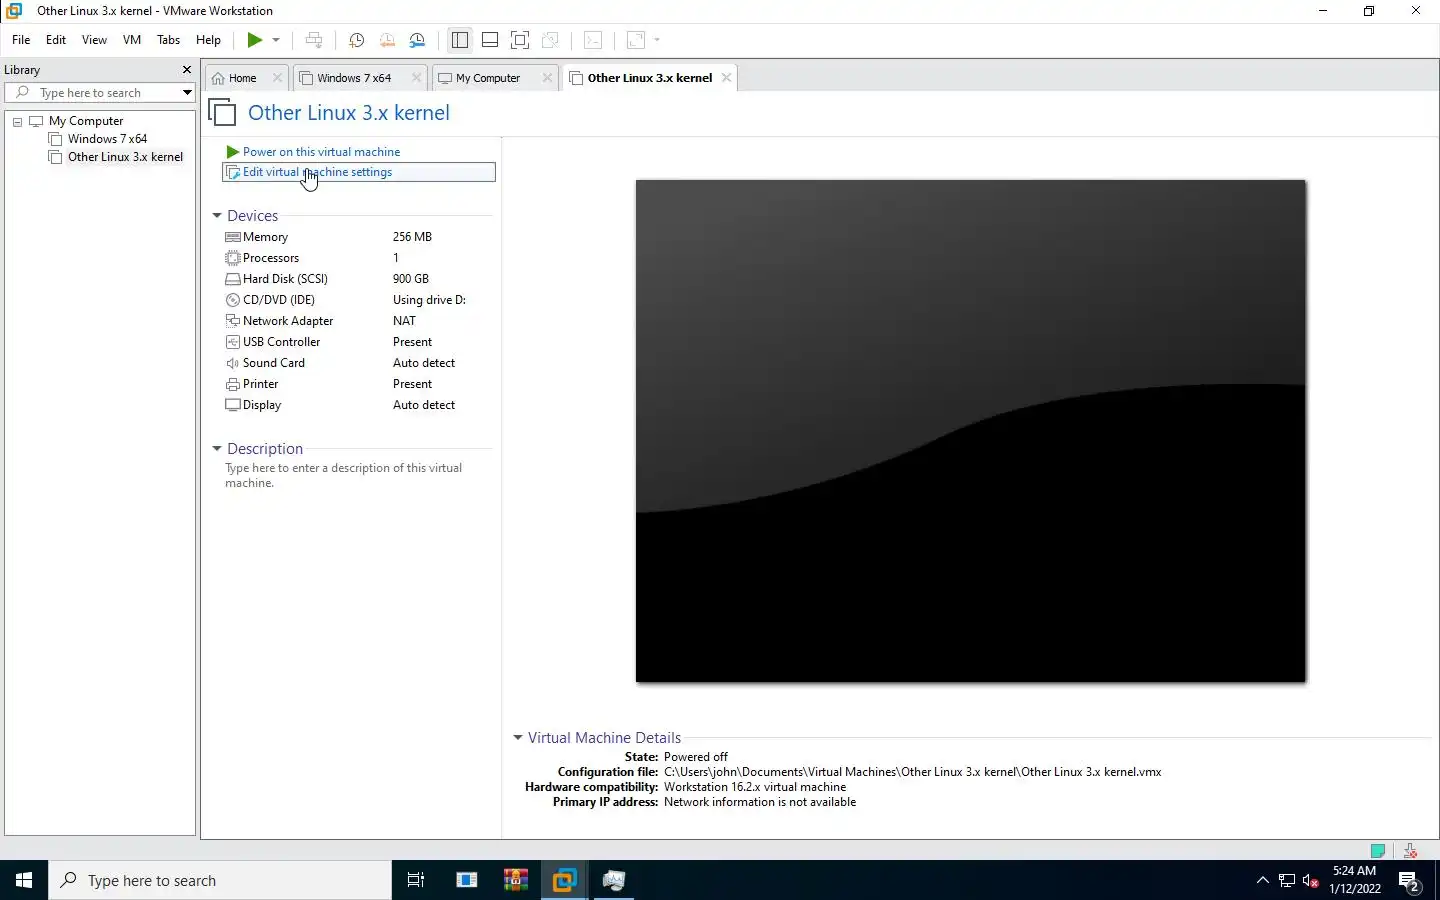Image resolution: width=1440 pixels, height=900 pixels.
Task: Open the Help menu
Action: [208, 40]
